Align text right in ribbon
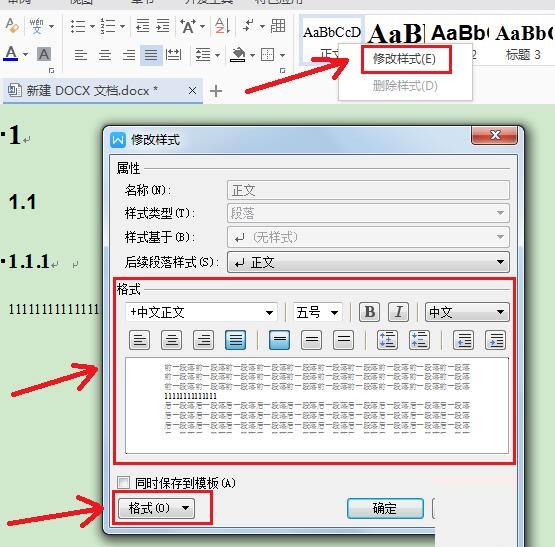The image size is (555, 547). (128, 55)
